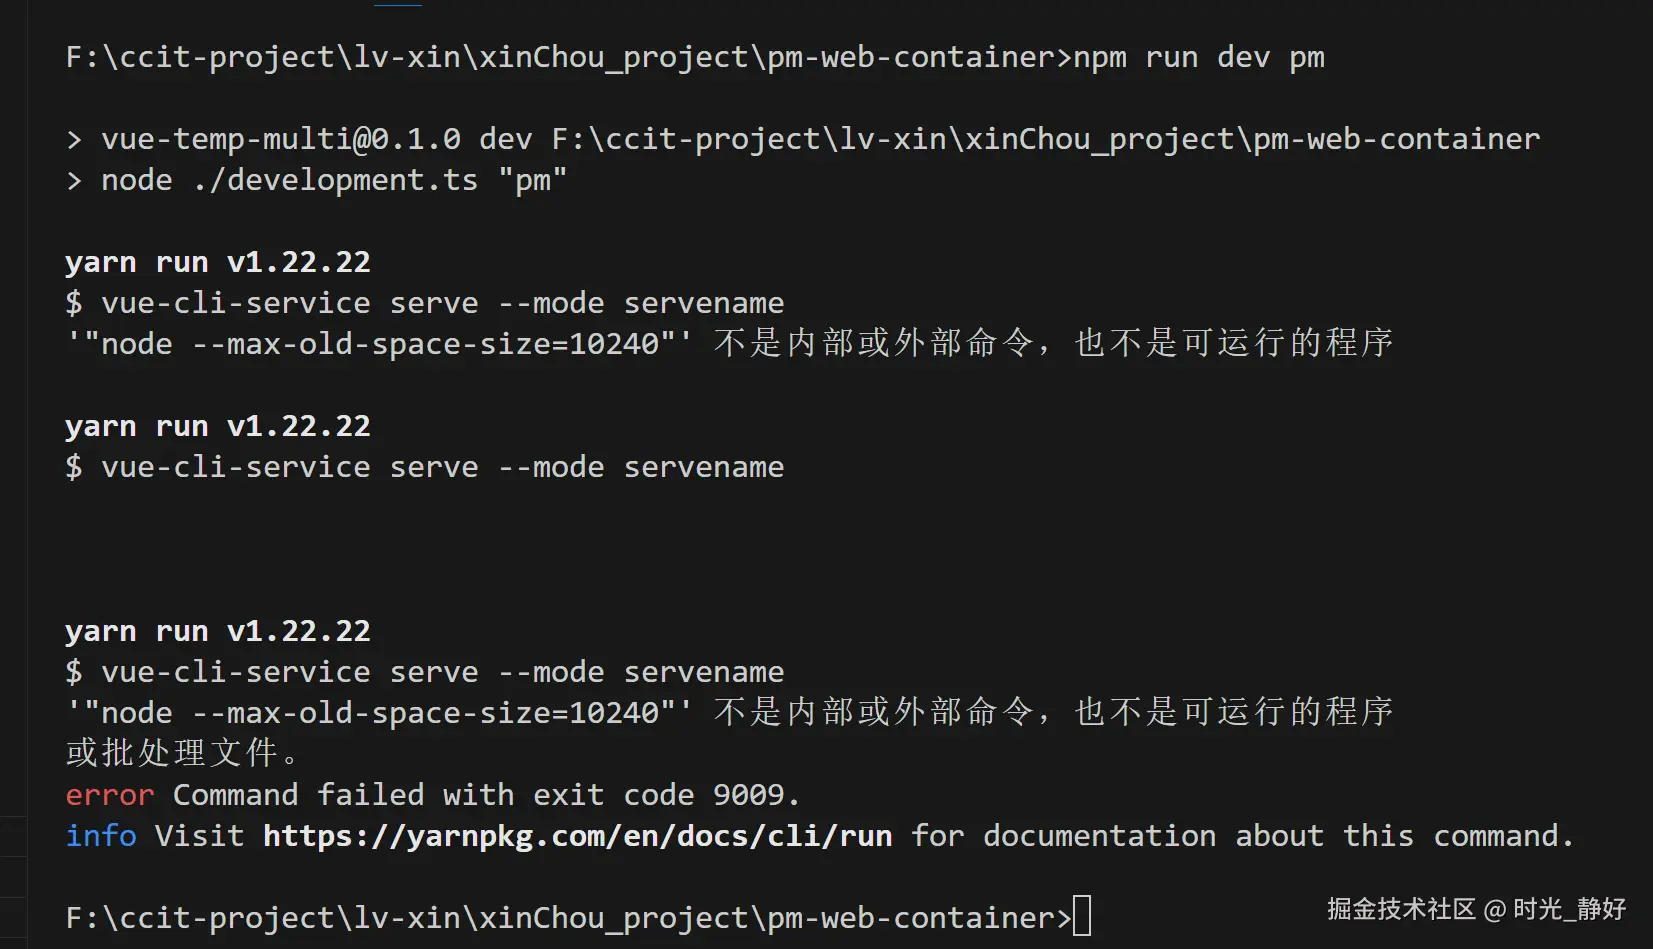The width and height of the screenshot is (1653, 949).
Task: Click the "或批处理文件。" line
Action: pos(181,753)
